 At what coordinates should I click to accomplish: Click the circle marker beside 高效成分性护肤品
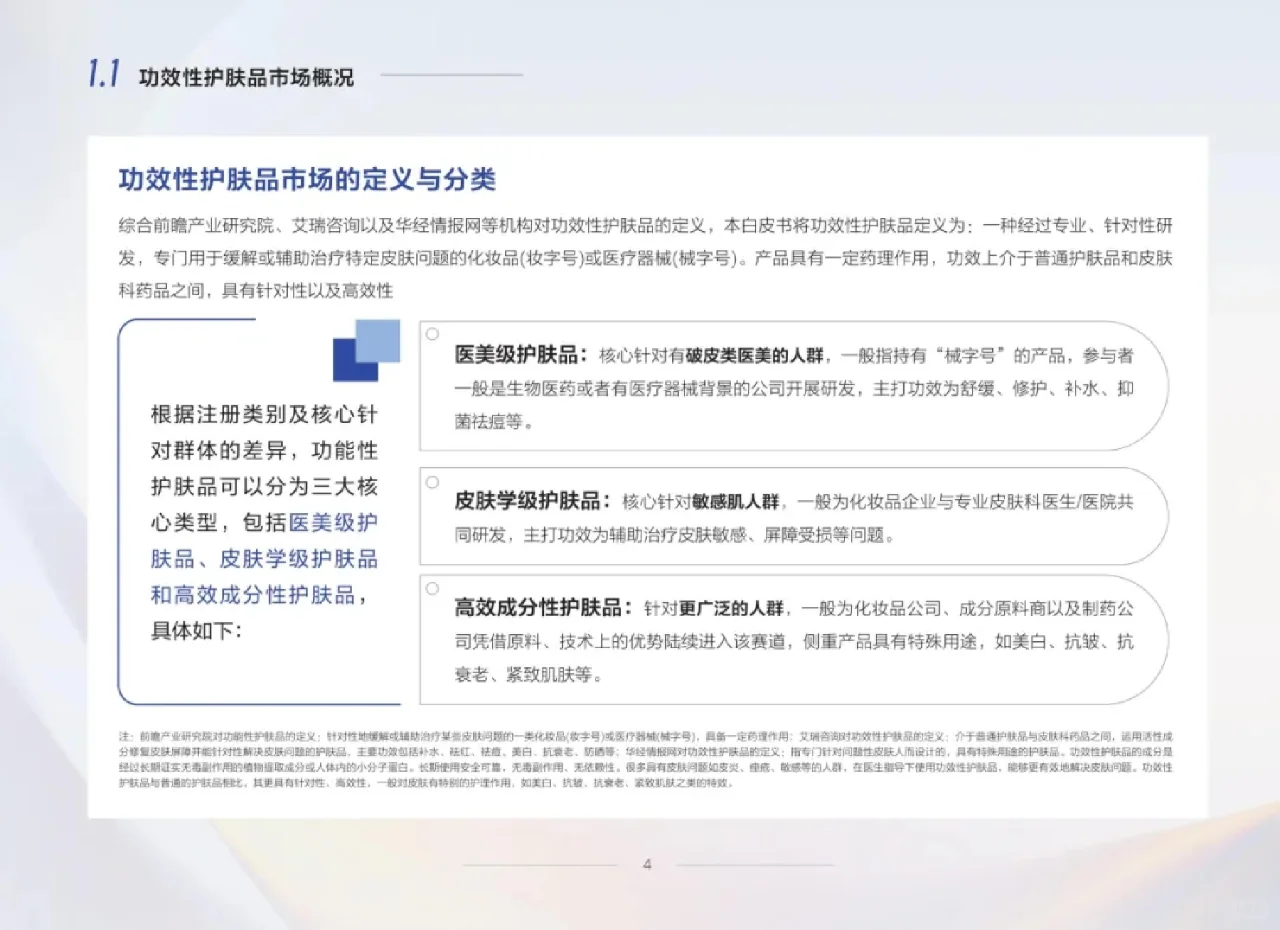click(x=432, y=589)
